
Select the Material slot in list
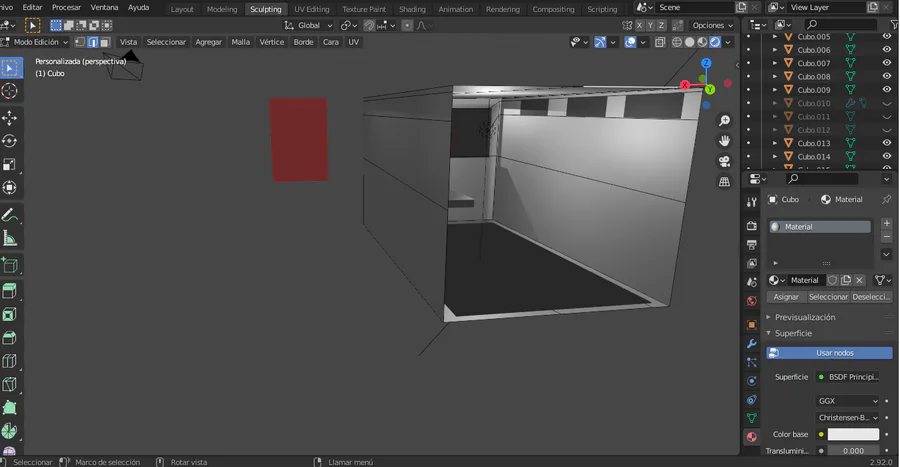(820, 227)
